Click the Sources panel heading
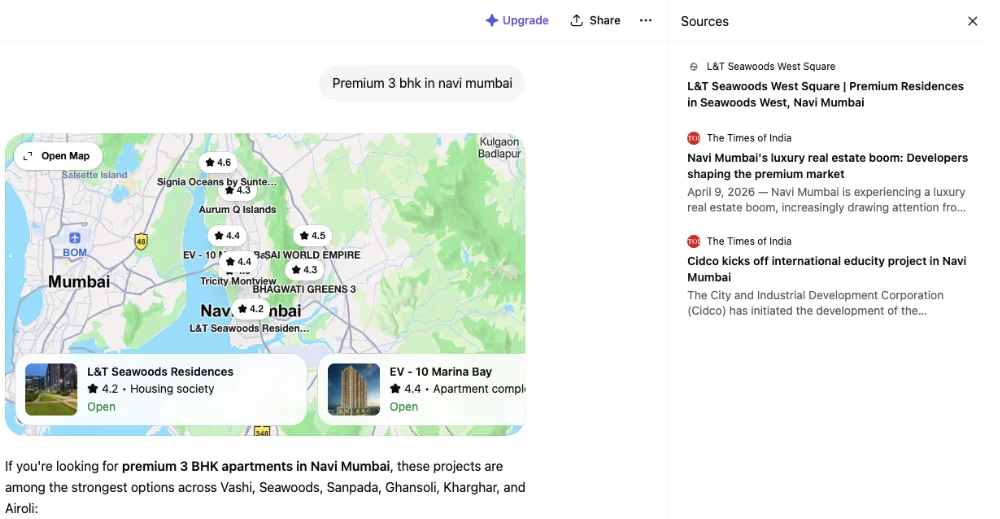The width and height of the screenshot is (1000, 519). point(704,21)
